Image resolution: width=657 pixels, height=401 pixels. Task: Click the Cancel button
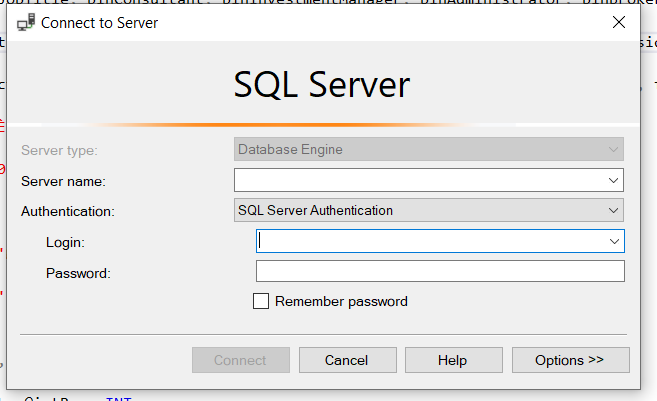pyautogui.click(x=347, y=360)
